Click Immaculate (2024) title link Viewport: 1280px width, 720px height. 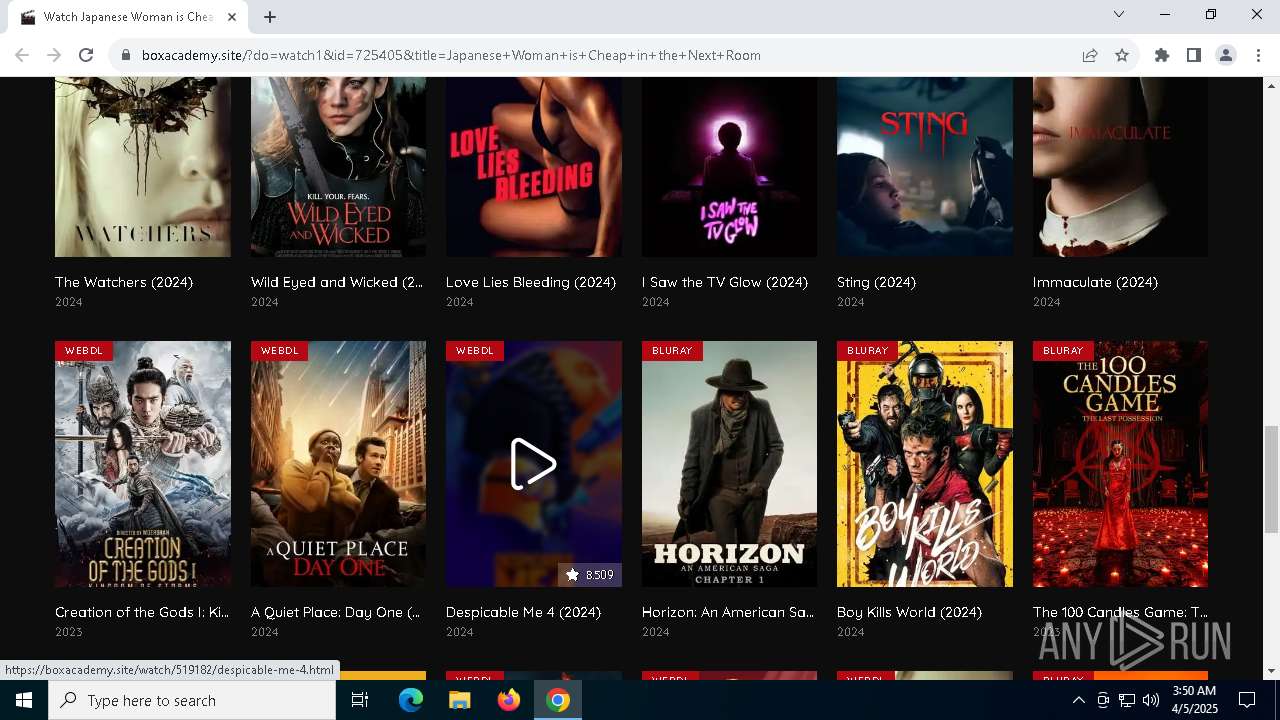pyautogui.click(x=1095, y=282)
